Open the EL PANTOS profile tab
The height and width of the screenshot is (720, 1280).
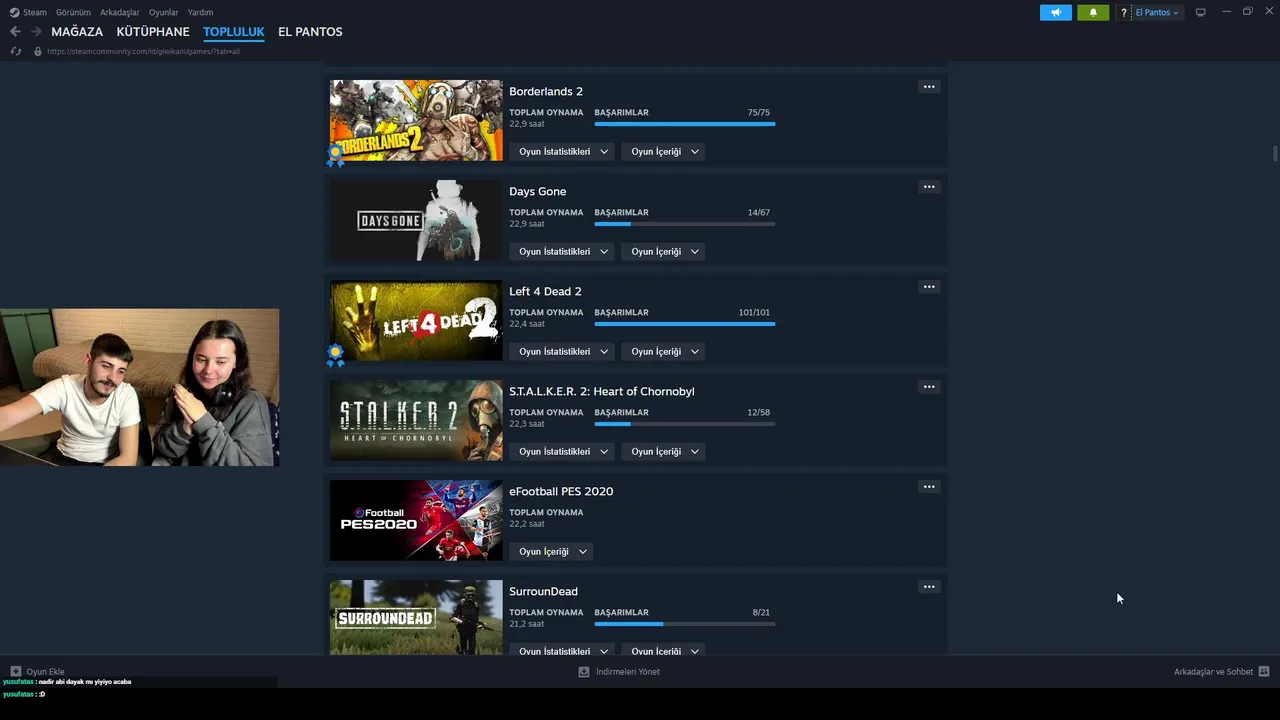[310, 32]
